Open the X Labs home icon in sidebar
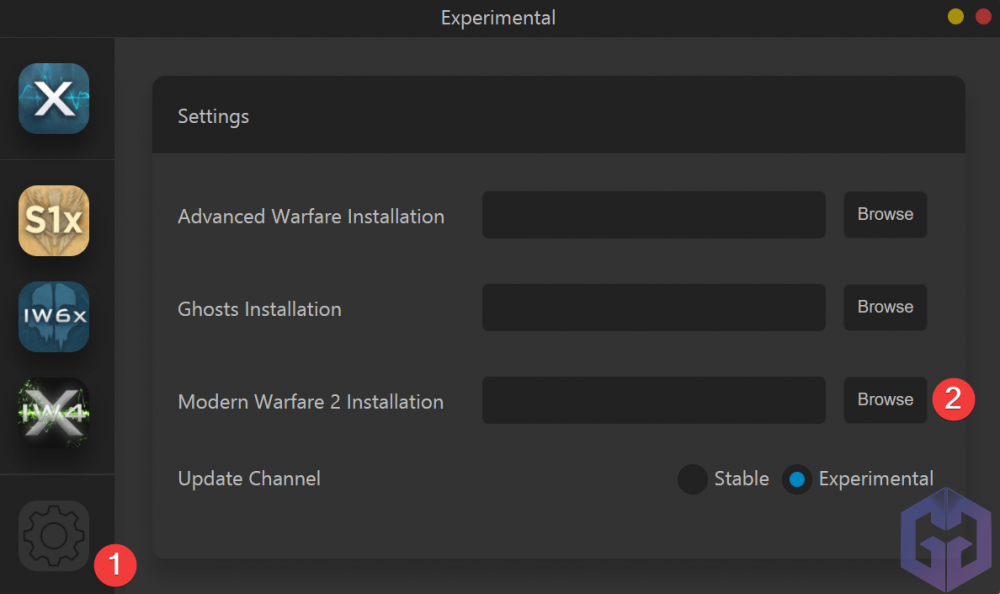This screenshot has height=594, width=1000. point(54,98)
